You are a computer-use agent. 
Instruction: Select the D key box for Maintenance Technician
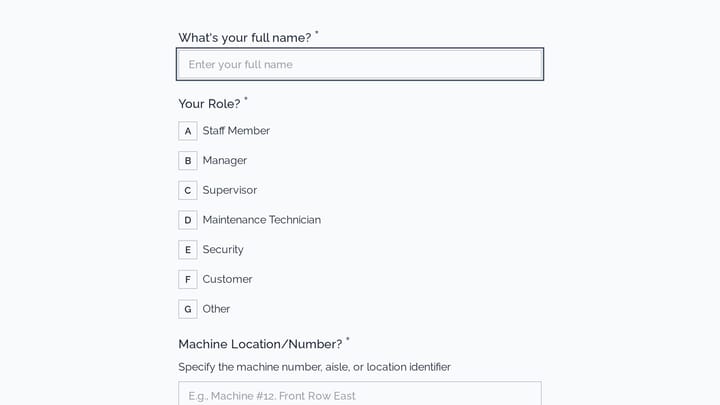(x=188, y=220)
